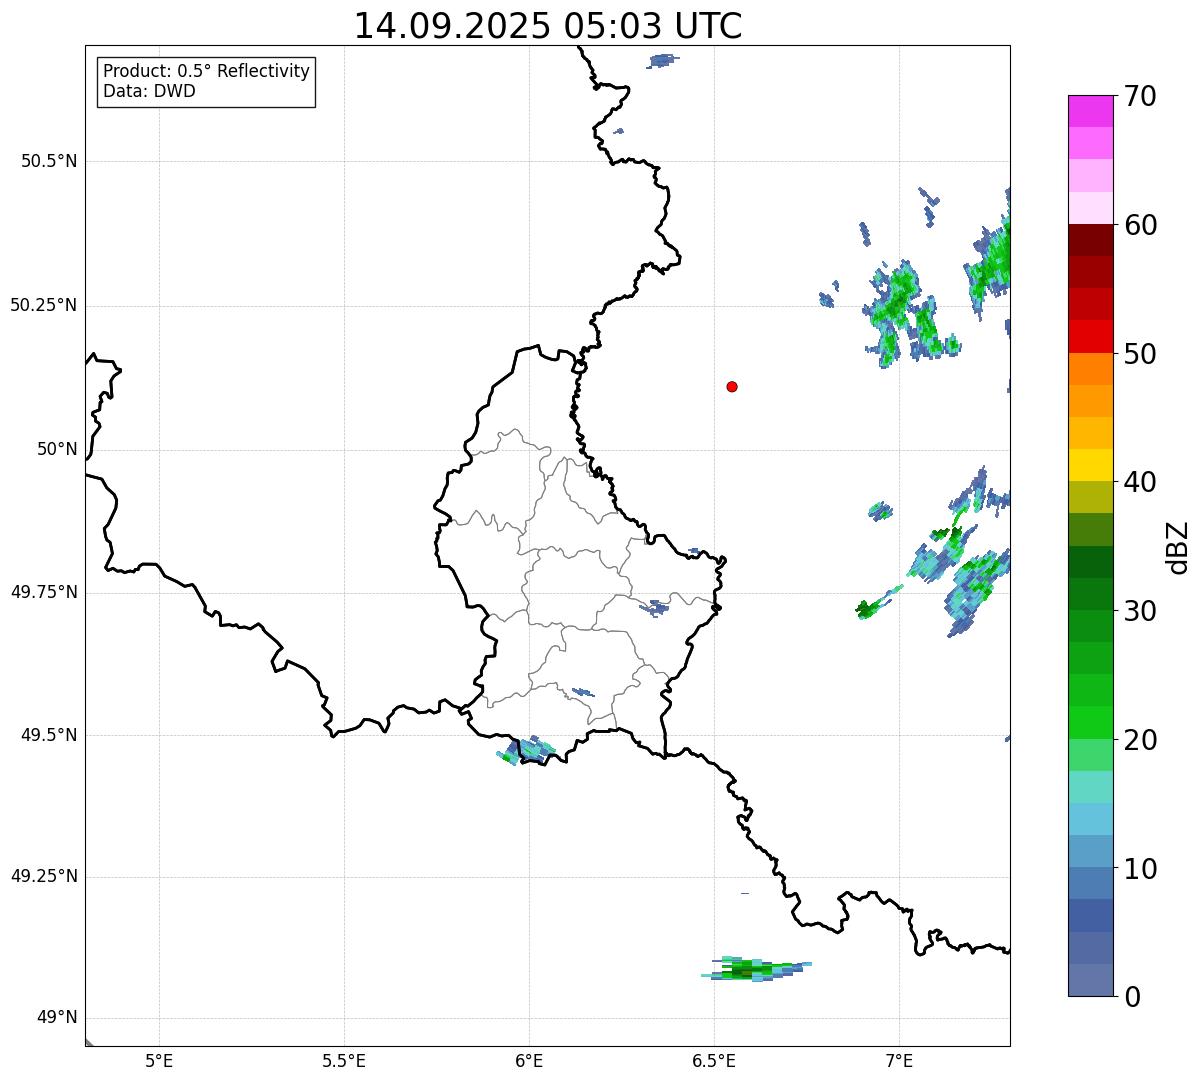
Task: Click the magenta top colorbar segment
Action: coord(1090,111)
